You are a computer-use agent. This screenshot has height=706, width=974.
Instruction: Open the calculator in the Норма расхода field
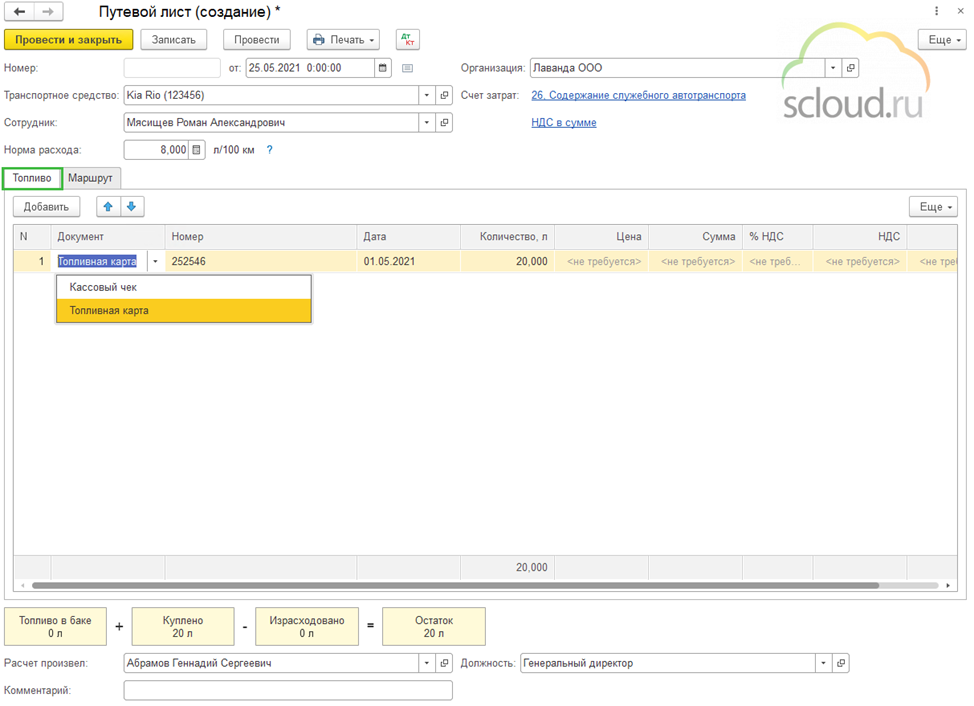pyautogui.click(x=196, y=150)
